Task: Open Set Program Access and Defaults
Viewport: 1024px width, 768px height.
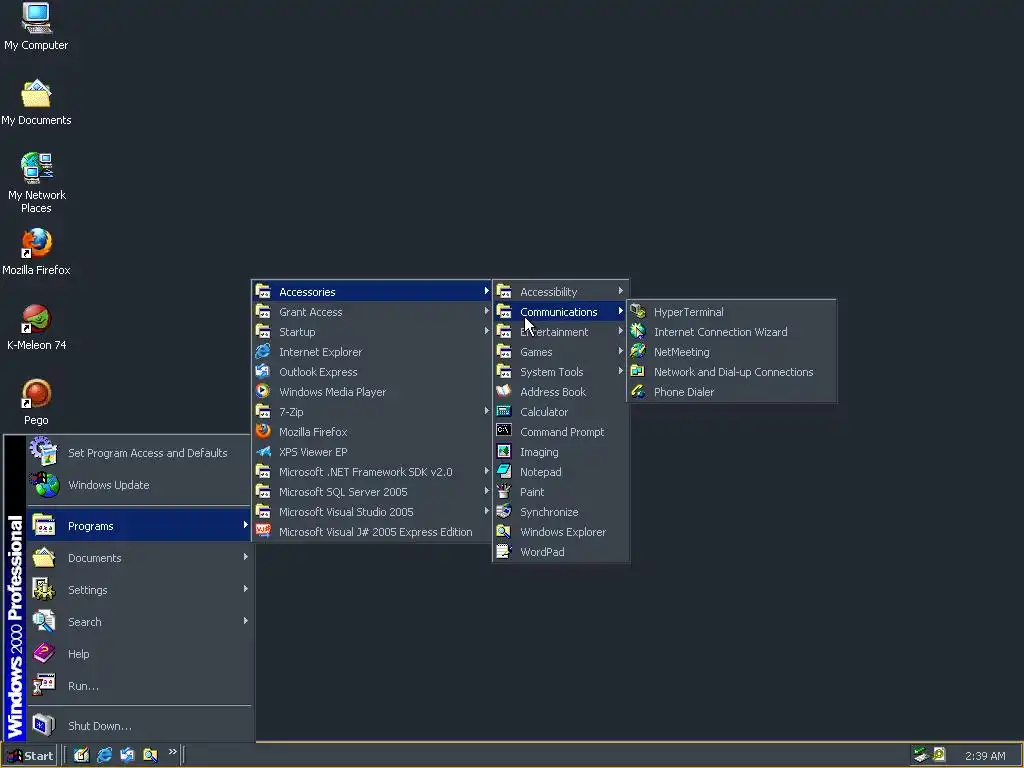Action: 139,453
